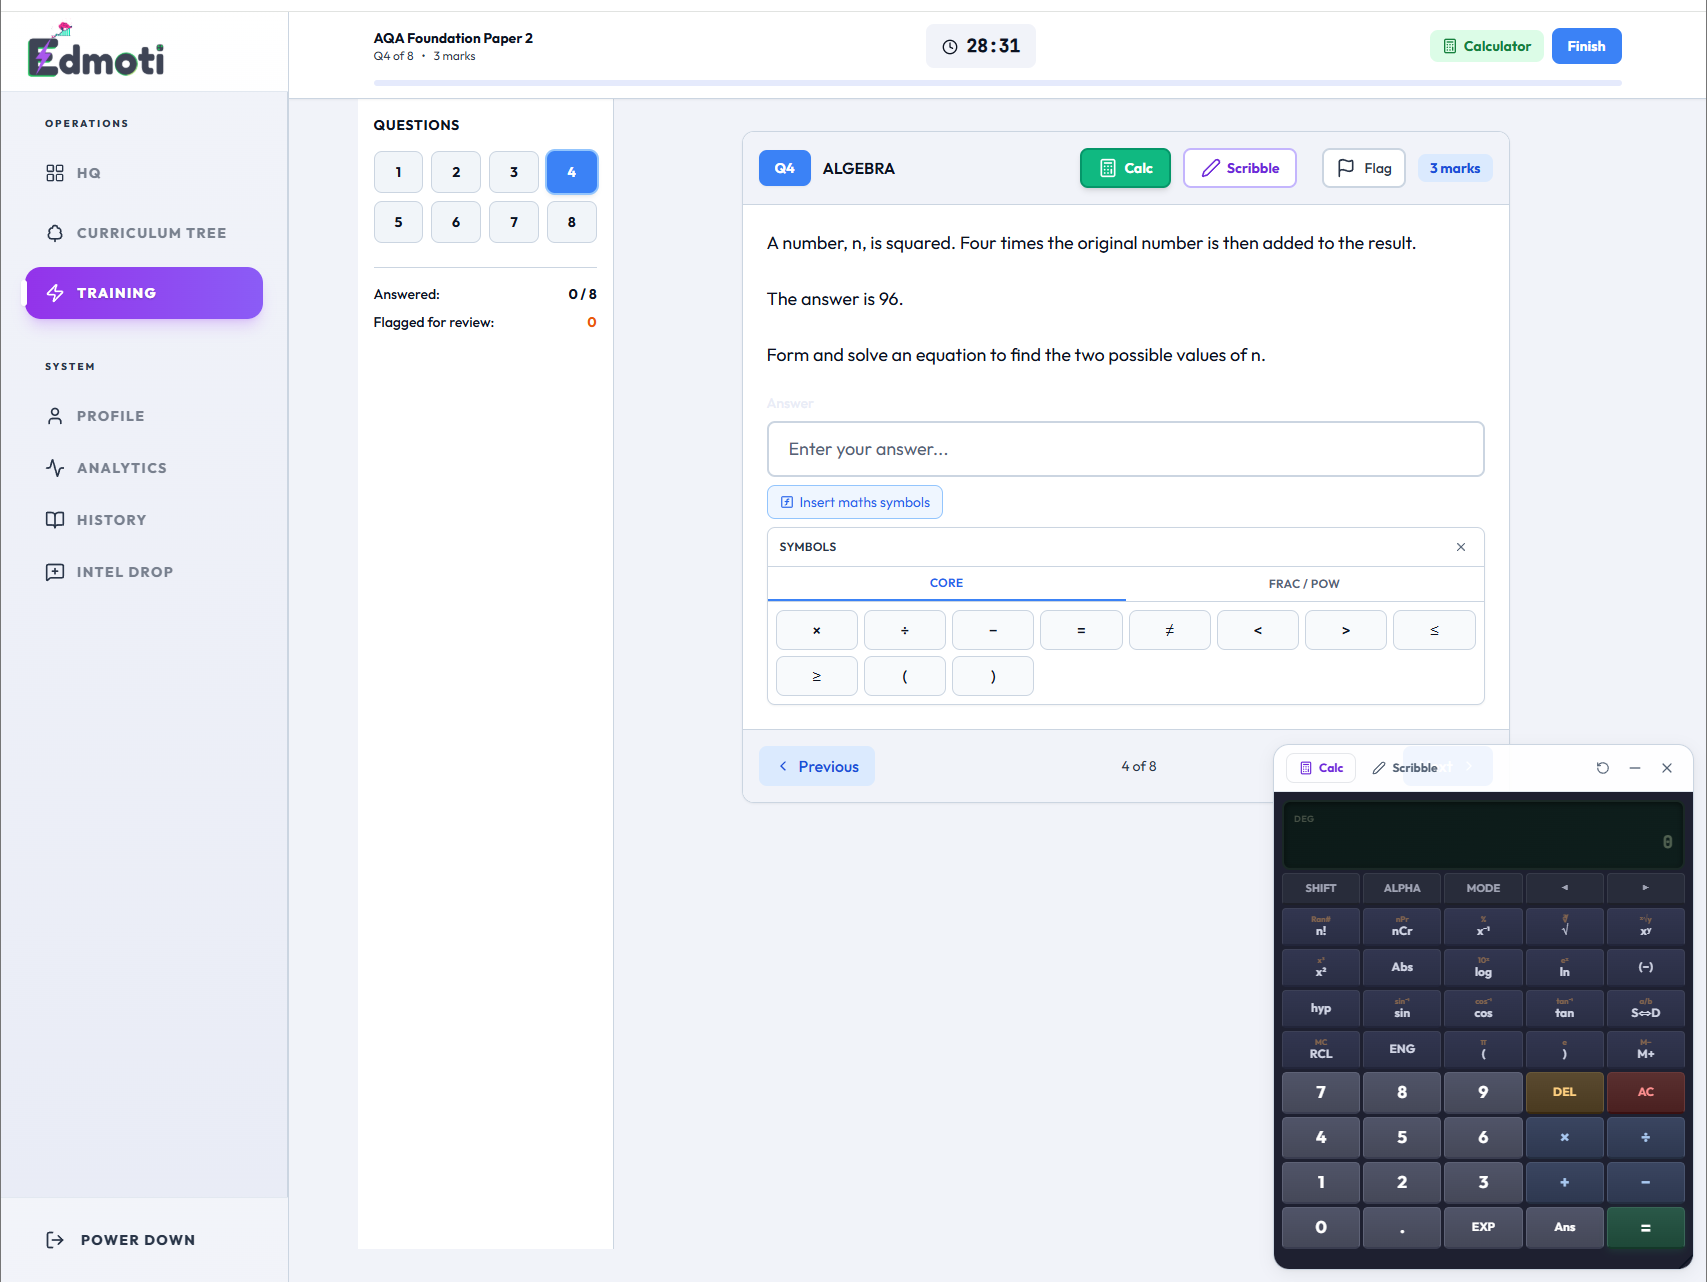Toggle the Flag for review button
The image size is (1707, 1282).
tap(1363, 168)
